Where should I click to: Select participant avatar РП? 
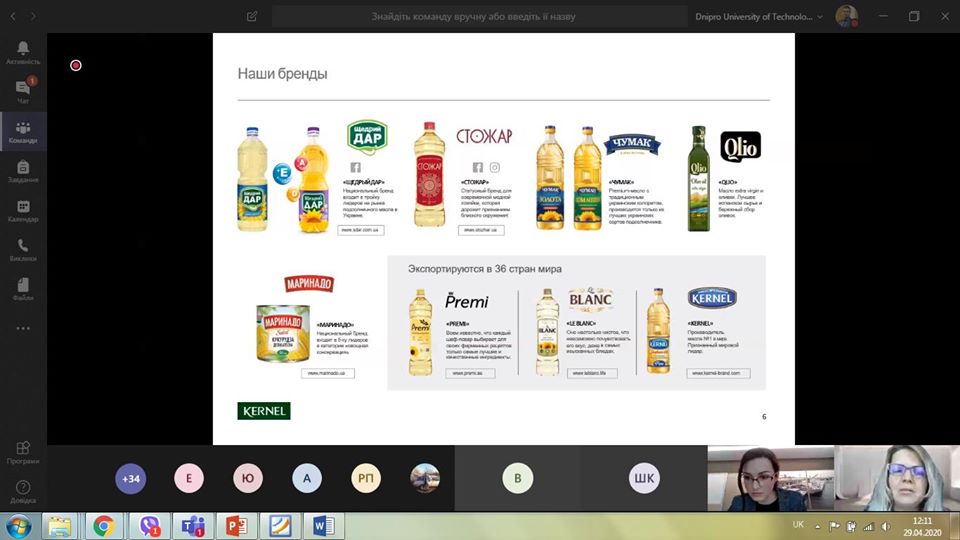pos(366,478)
